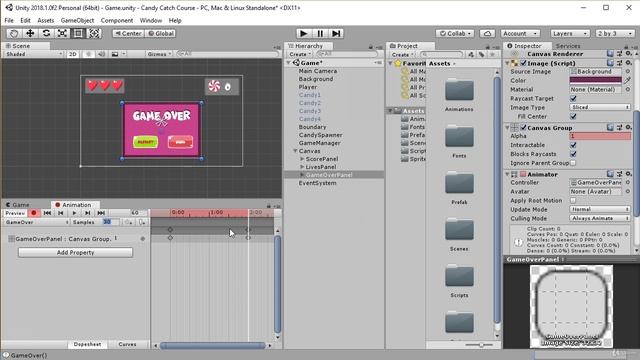Viewport: 640px width, 360px height.
Task: Toggle the Center pivot button
Action: (128, 33)
